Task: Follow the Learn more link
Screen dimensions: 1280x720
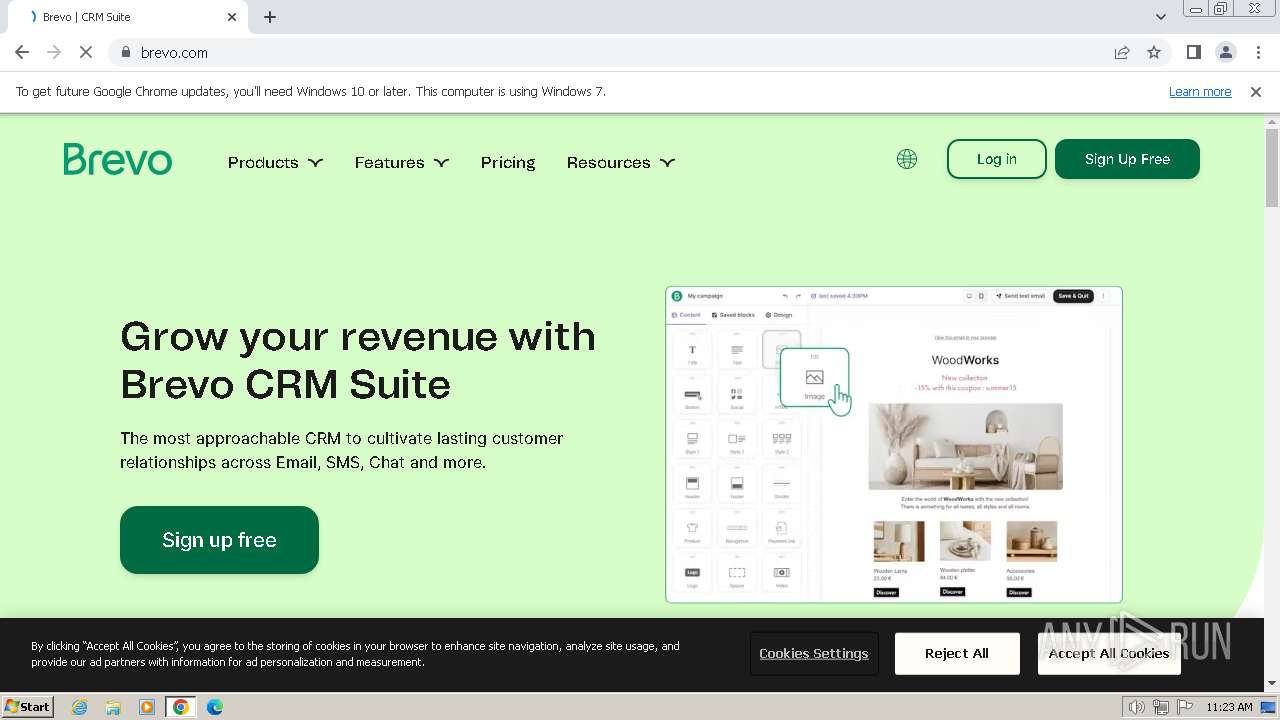Action: pyautogui.click(x=1200, y=91)
